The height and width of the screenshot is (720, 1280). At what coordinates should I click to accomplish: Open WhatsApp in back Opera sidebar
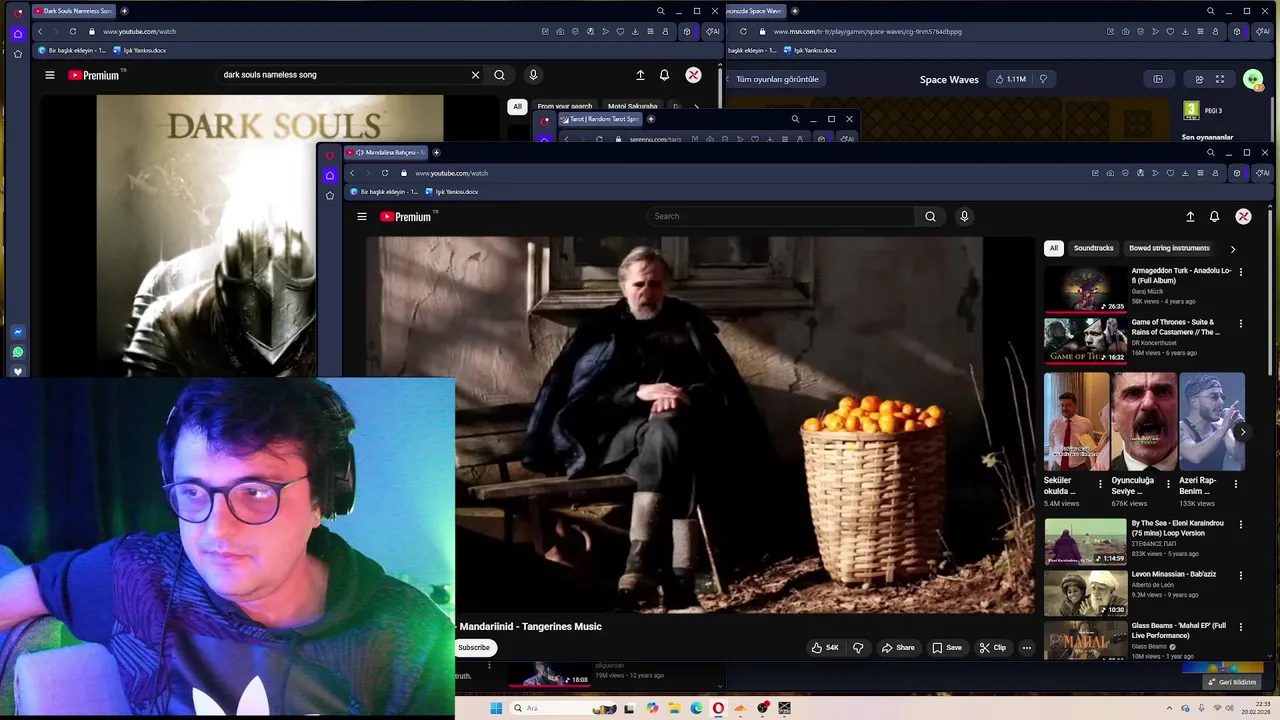pos(18,352)
